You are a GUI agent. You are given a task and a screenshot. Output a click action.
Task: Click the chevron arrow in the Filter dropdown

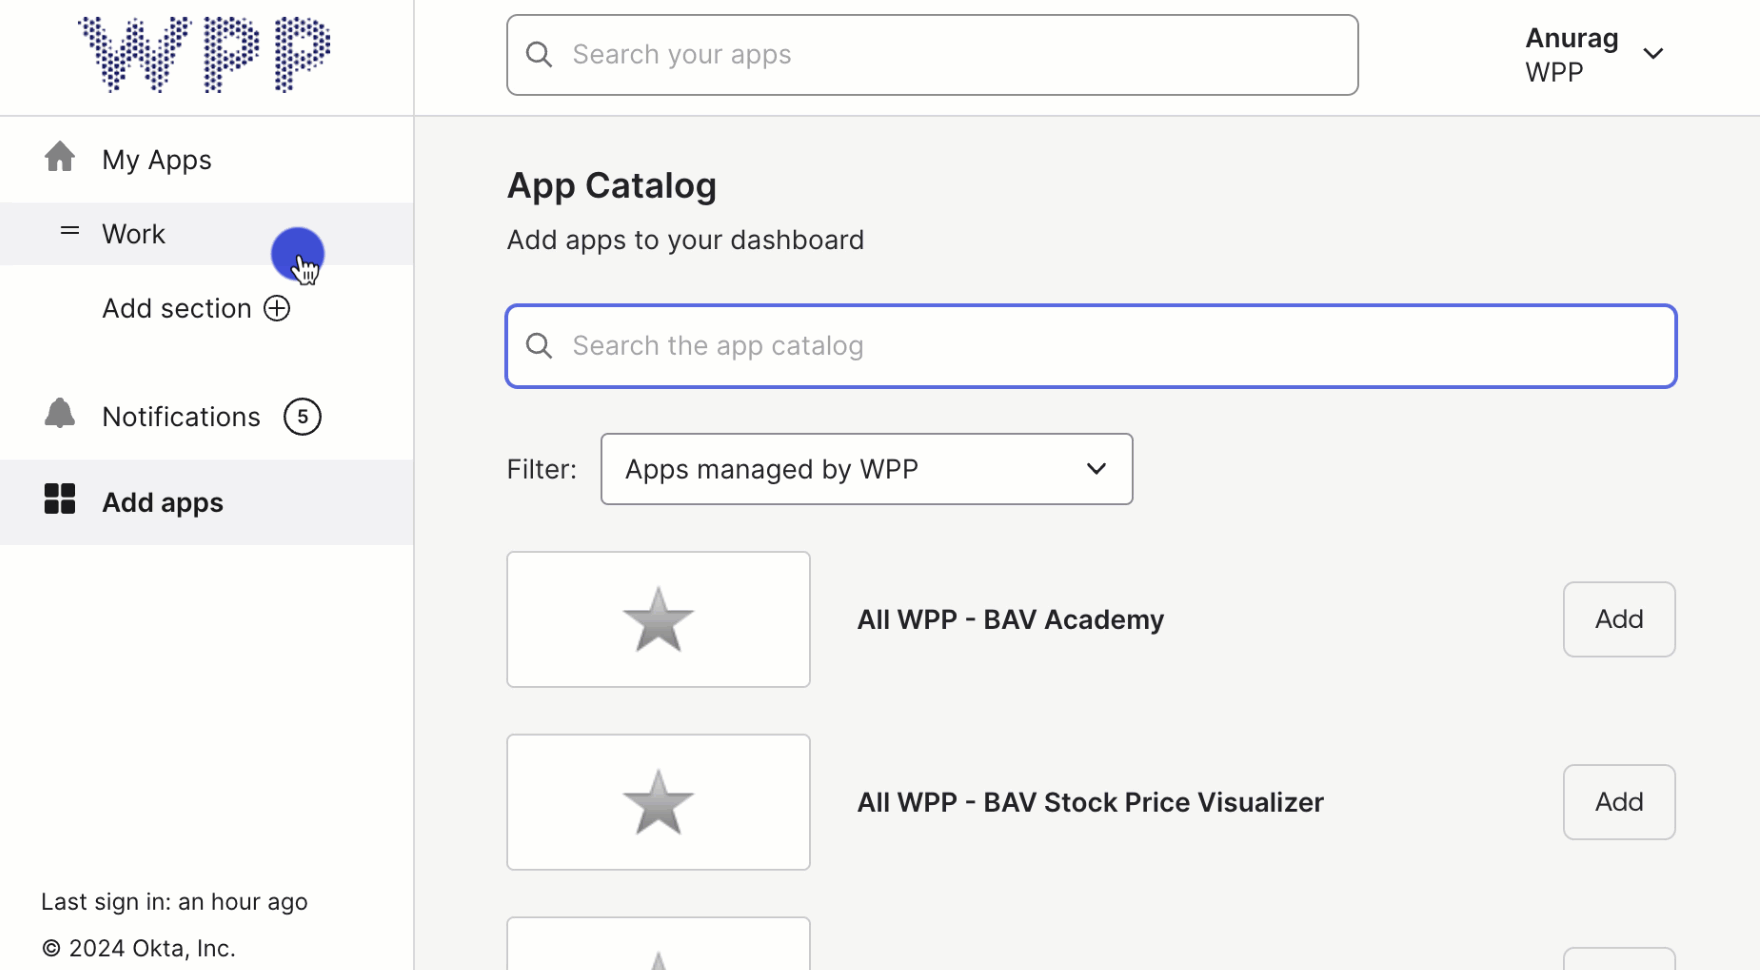[x=1096, y=469]
